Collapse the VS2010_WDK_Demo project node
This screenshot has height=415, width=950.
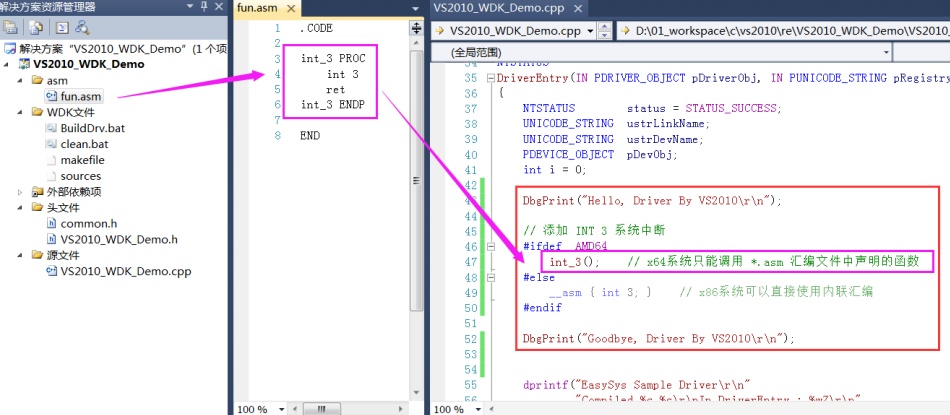pos(6,64)
